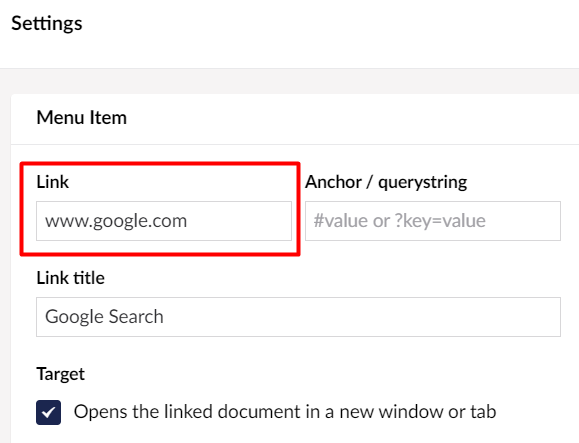
Task: Click the 'www.google.com' text in Link
Action: 116,222
